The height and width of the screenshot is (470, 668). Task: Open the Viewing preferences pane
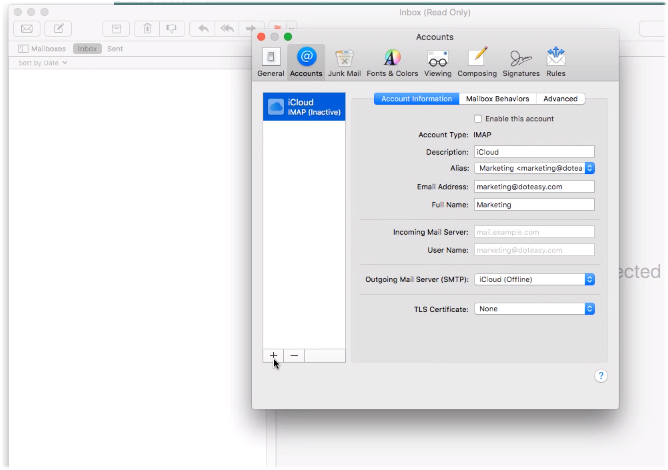(438, 62)
